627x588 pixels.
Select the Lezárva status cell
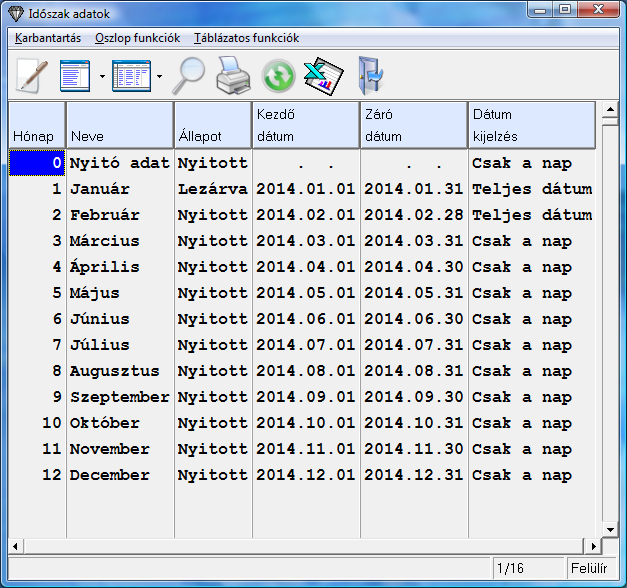(212, 189)
